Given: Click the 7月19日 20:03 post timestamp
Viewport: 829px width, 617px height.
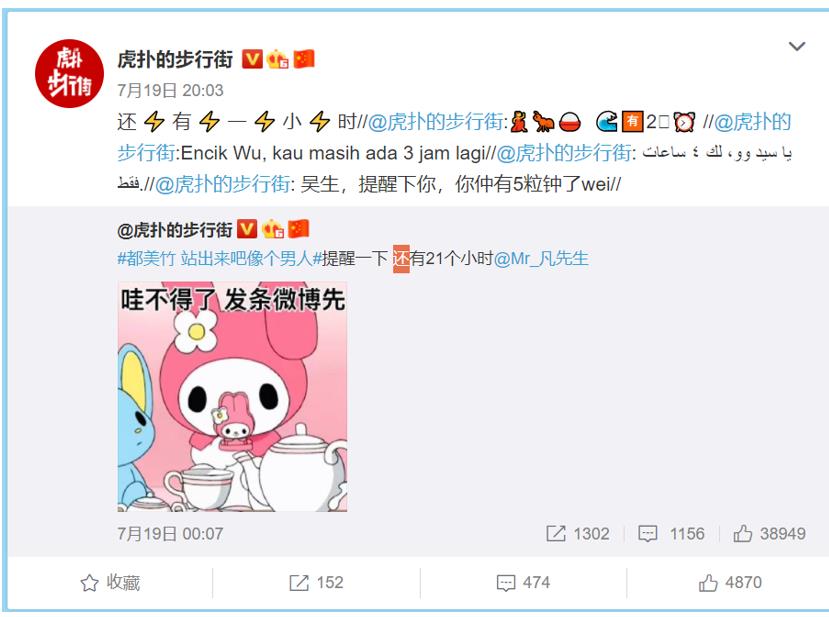Looking at the screenshot, I should 170,90.
